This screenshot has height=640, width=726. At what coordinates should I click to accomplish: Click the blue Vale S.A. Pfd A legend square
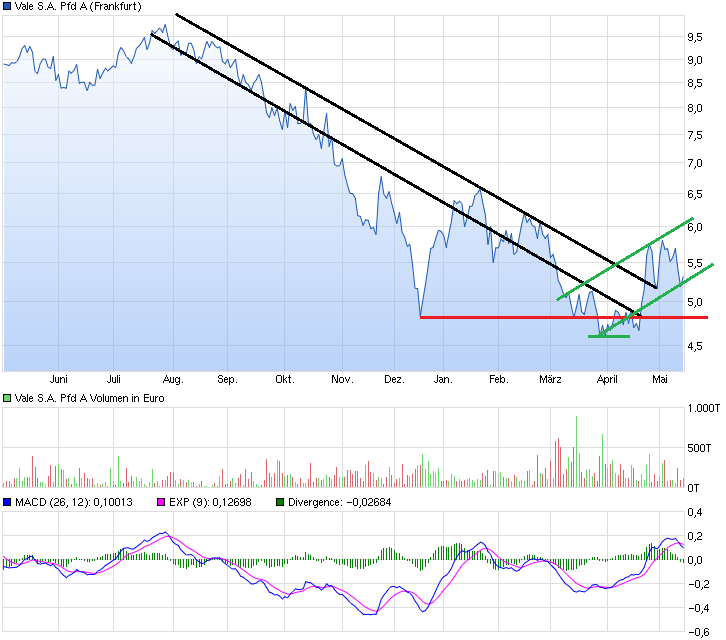pos(8,6)
